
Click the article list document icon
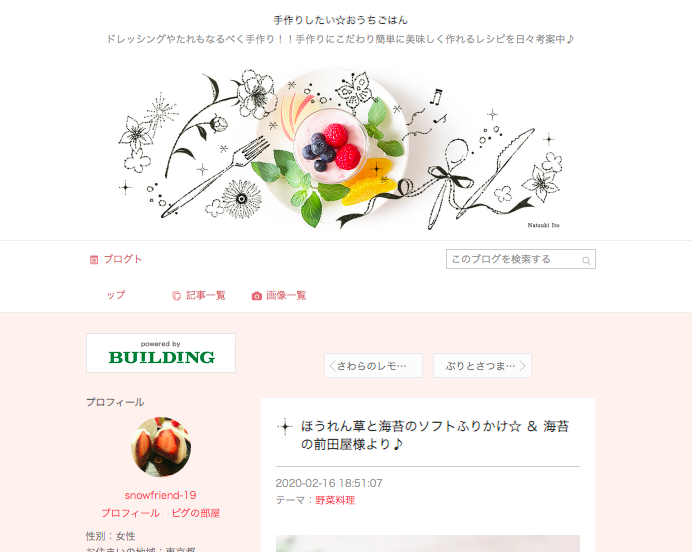click(177, 296)
